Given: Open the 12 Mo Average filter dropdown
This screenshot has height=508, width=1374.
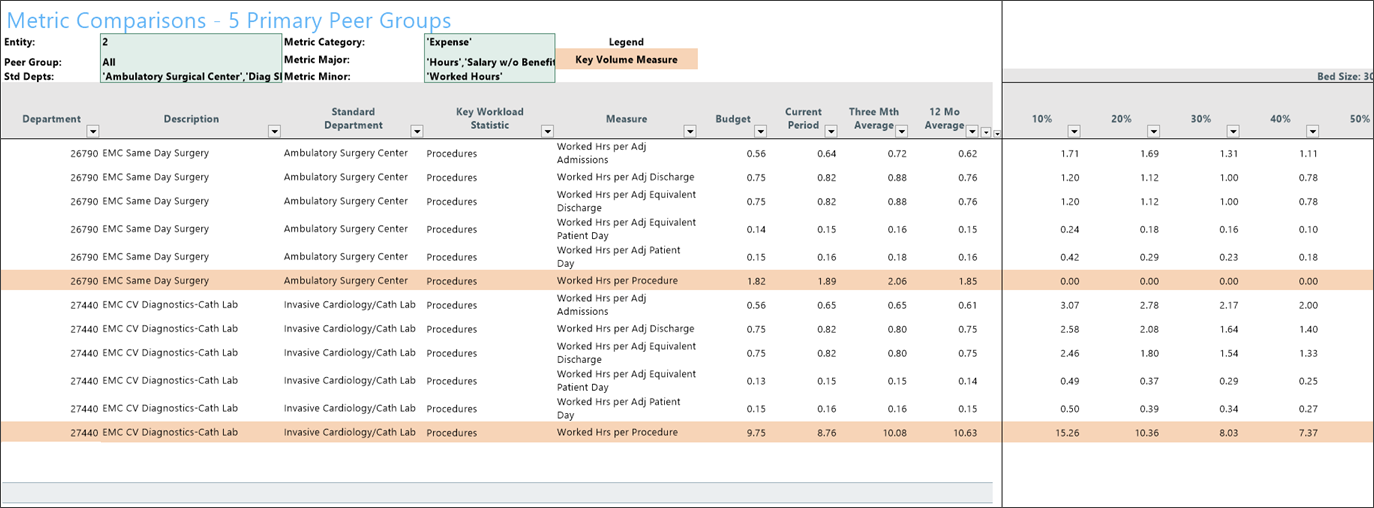Looking at the screenshot, I should (x=972, y=131).
